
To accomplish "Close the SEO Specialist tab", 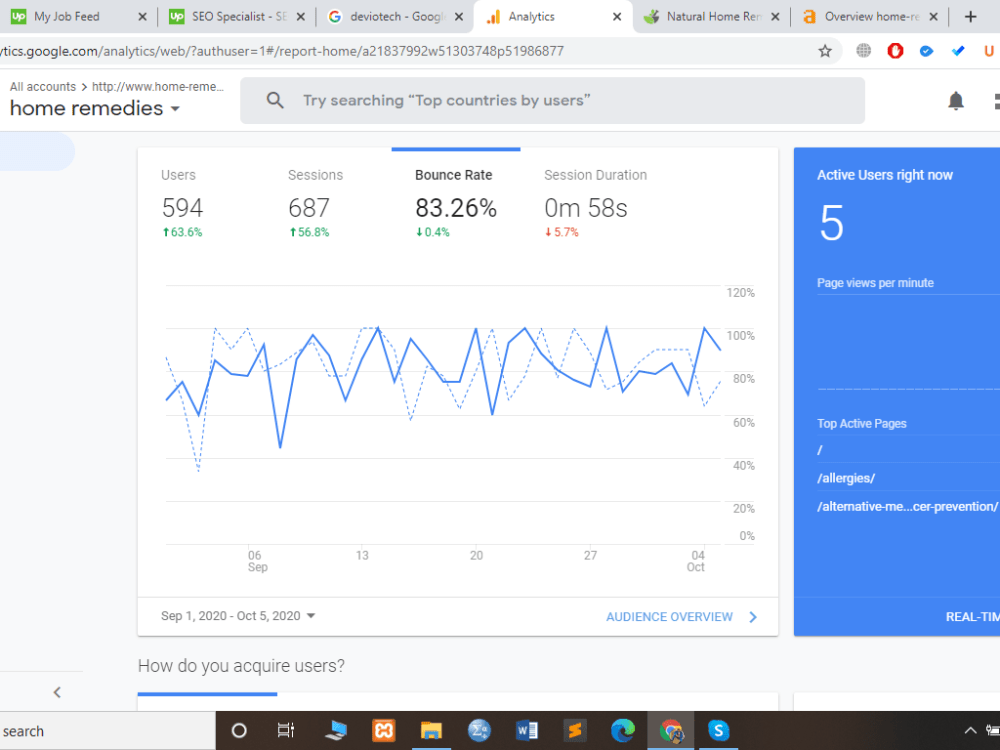I will click(300, 17).
